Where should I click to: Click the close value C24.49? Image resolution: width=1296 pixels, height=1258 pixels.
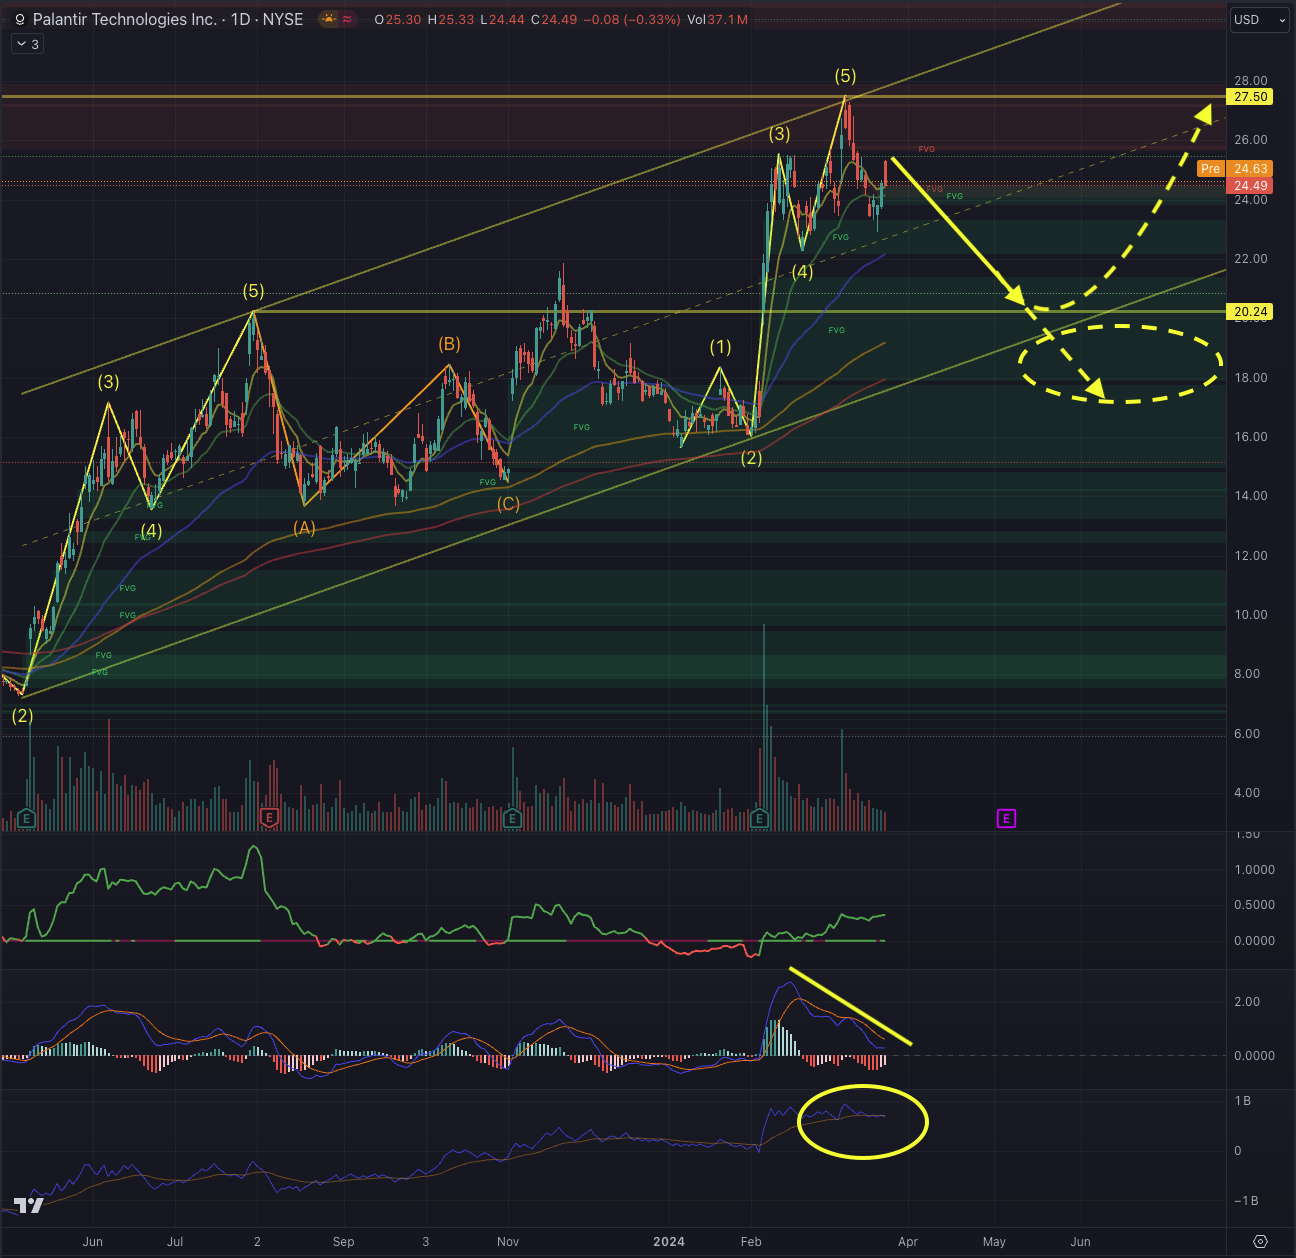[x=554, y=20]
